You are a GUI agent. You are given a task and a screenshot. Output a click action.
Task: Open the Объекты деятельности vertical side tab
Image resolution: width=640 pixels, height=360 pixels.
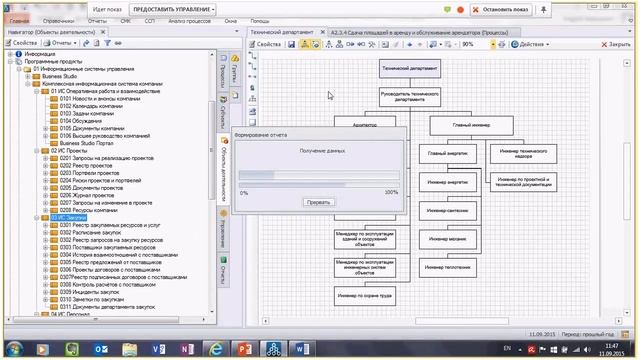pyautogui.click(x=224, y=169)
